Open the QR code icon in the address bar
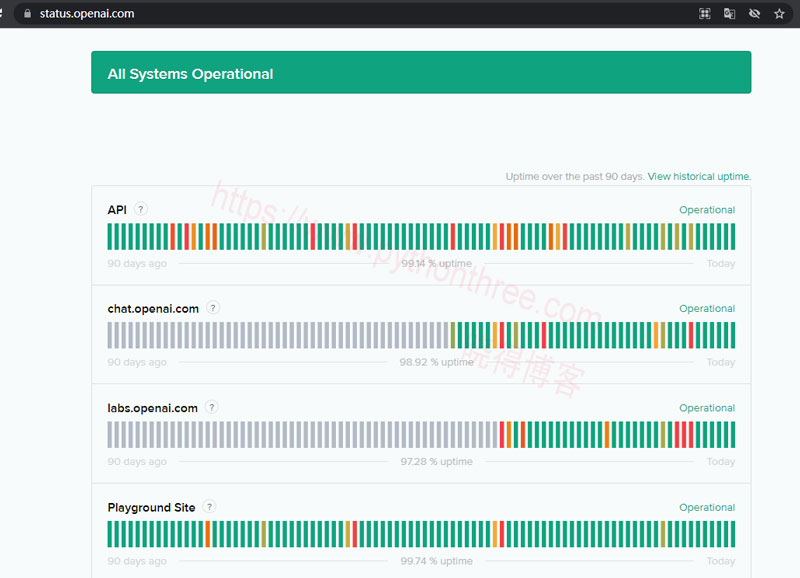800x578 pixels. 705,14
